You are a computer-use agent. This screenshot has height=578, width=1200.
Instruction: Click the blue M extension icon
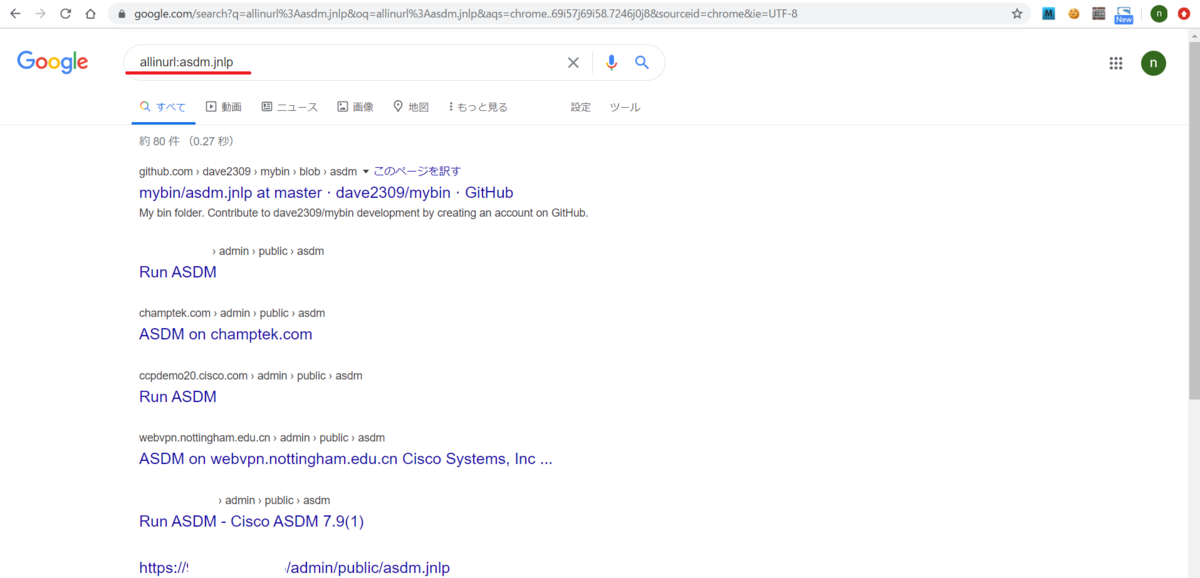coord(1049,14)
